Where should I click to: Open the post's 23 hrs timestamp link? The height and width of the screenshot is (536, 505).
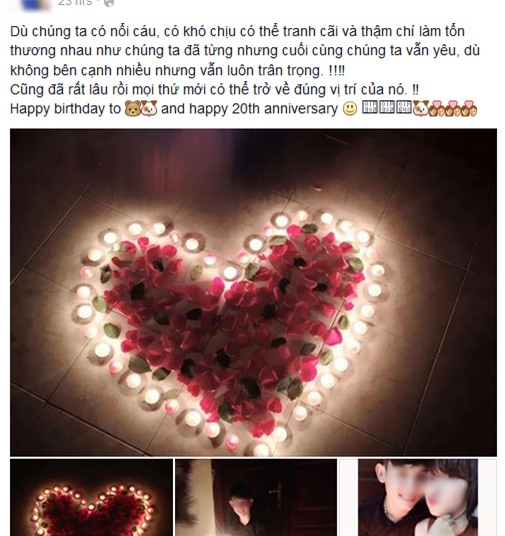[x=75, y=3]
